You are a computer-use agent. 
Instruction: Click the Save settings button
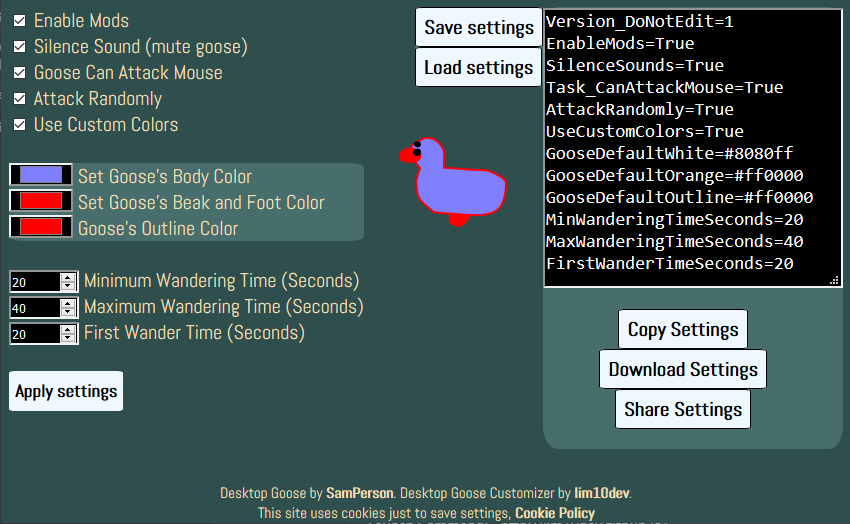click(x=479, y=27)
